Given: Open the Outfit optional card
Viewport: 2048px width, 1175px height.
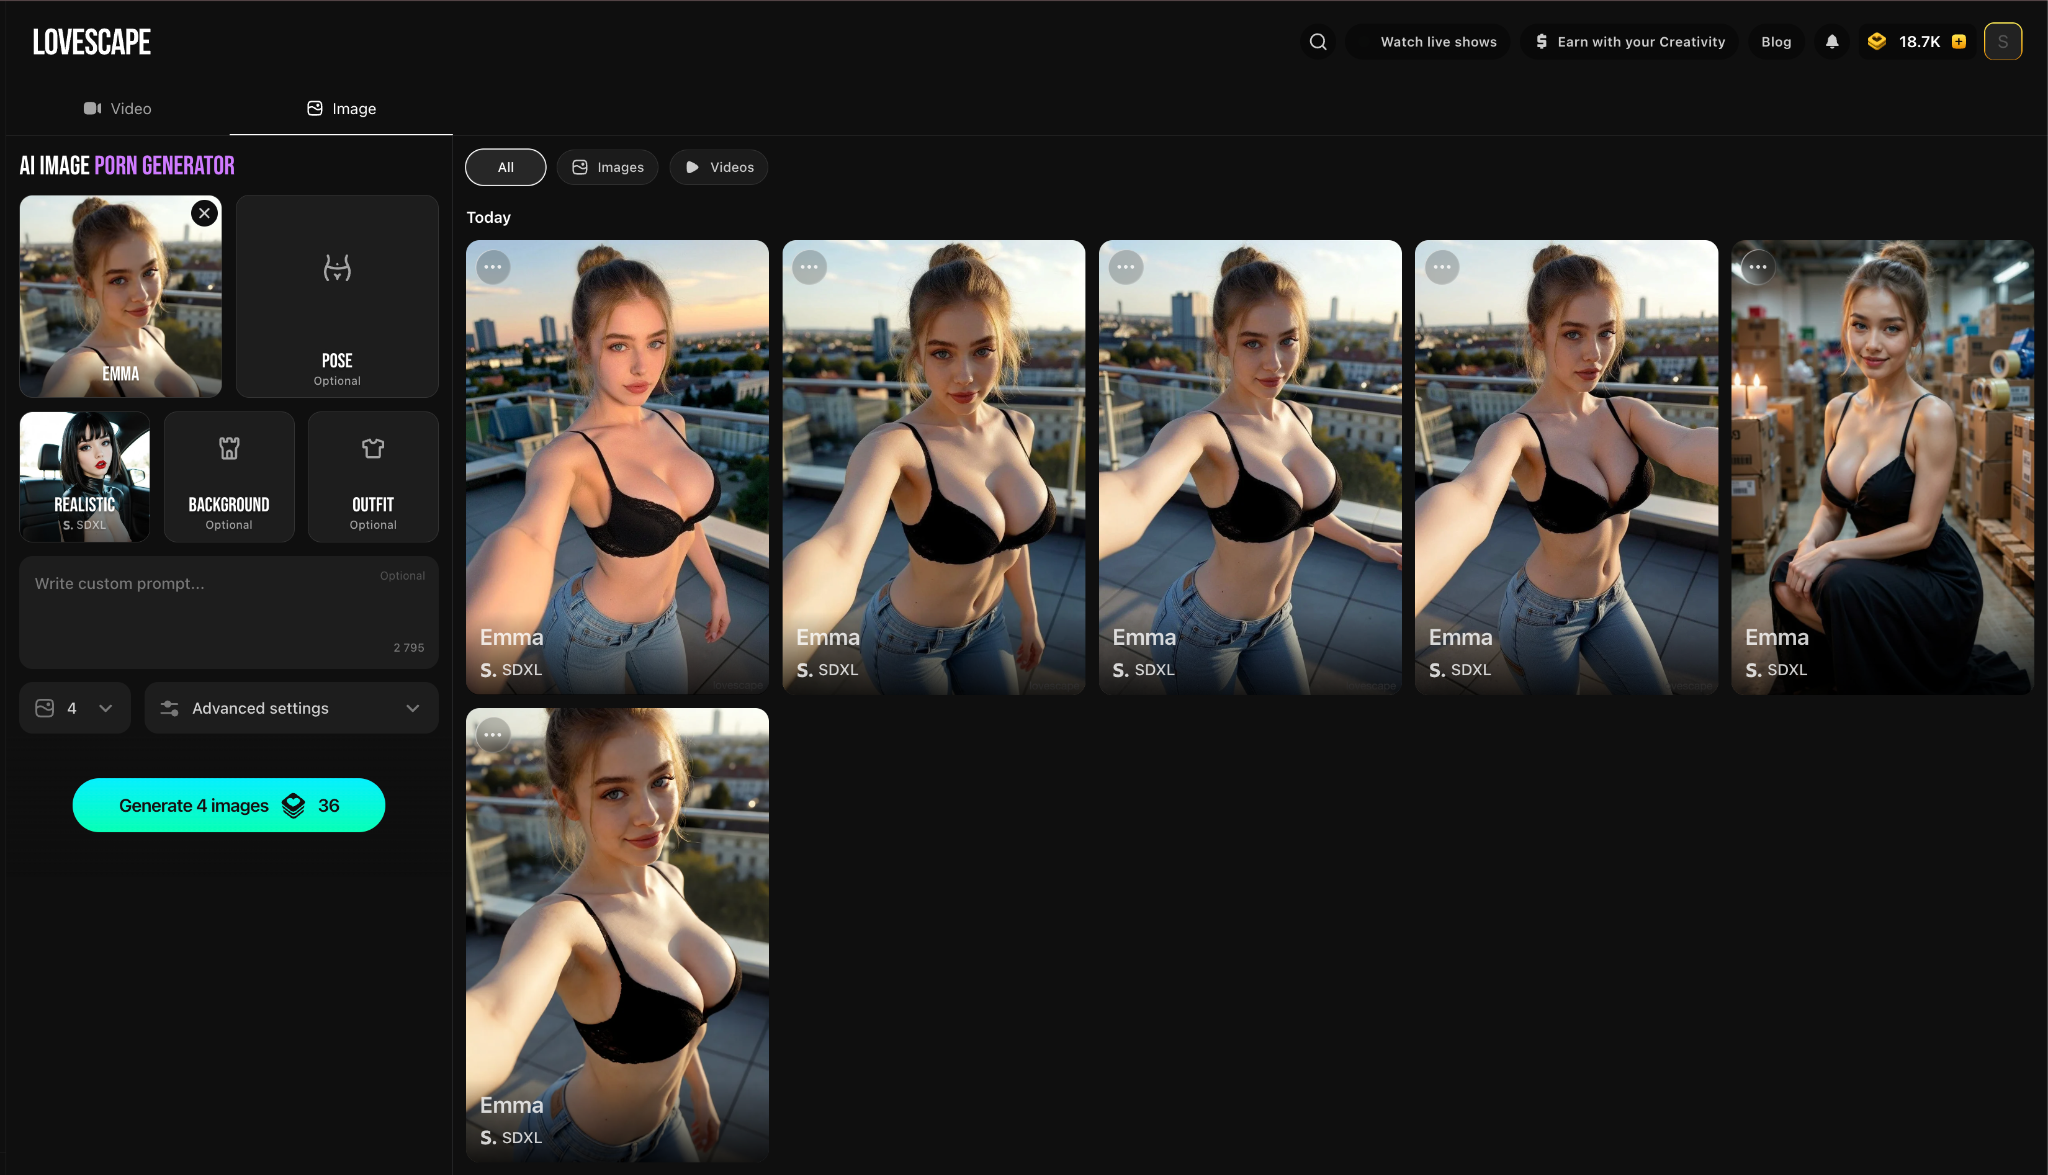Looking at the screenshot, I should [373, 477].
